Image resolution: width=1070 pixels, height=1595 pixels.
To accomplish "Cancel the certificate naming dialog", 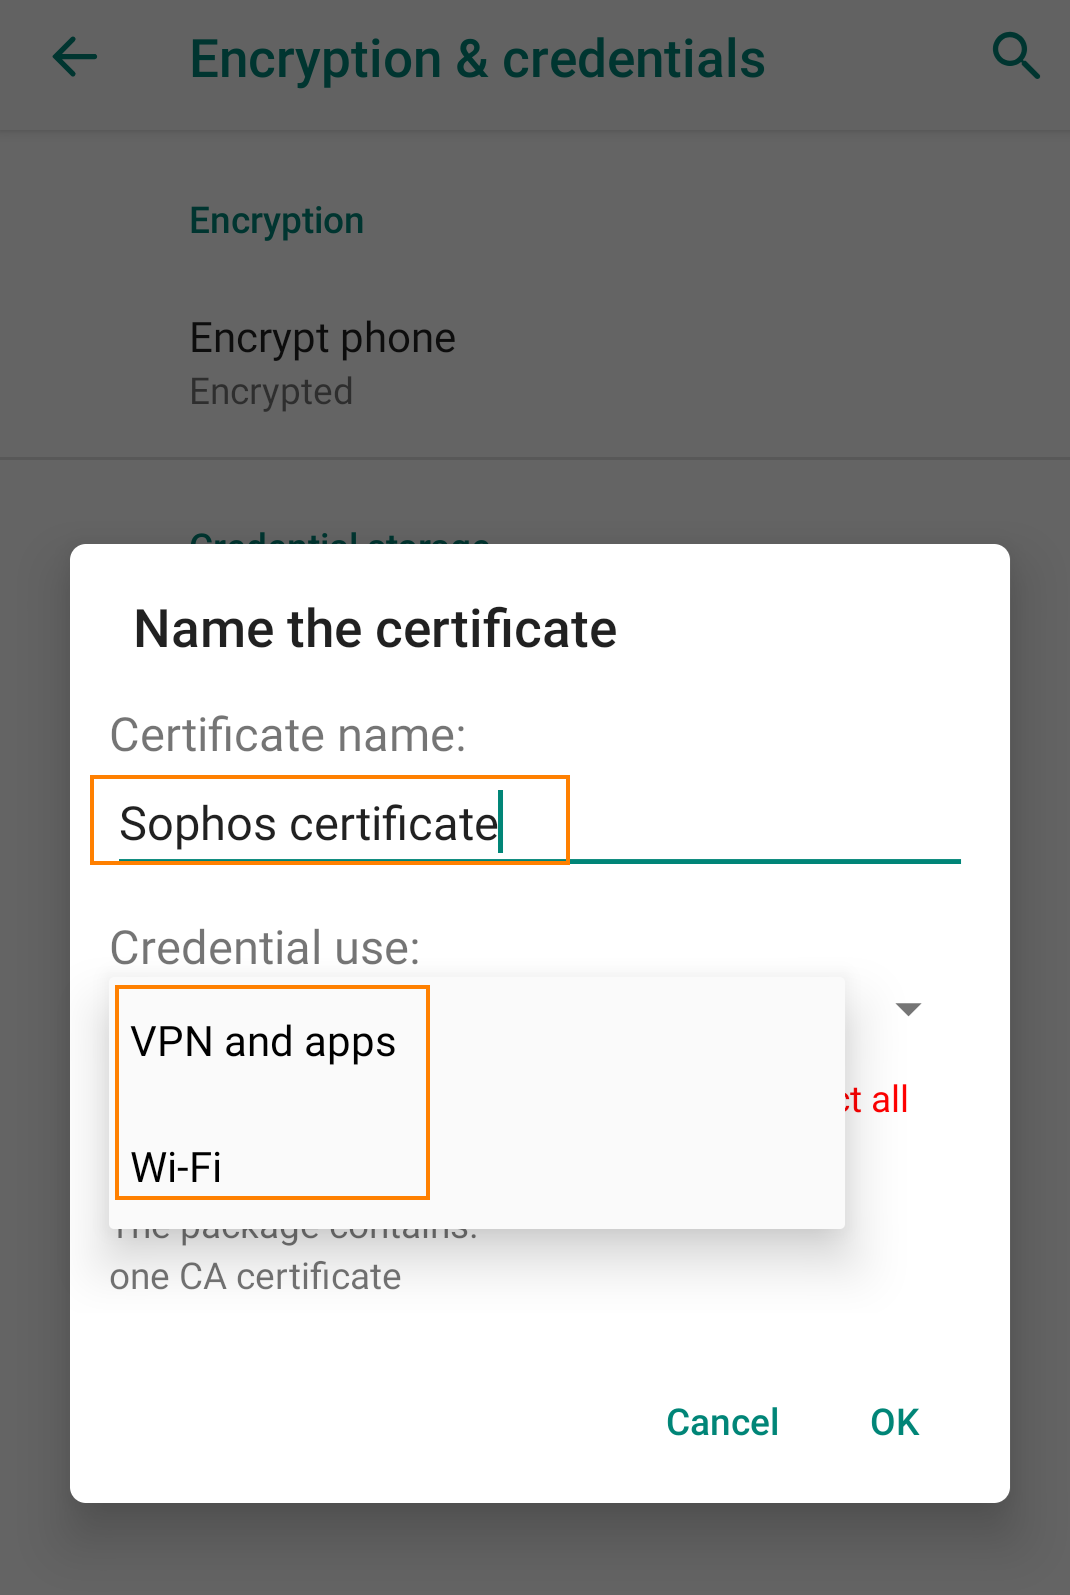I will [x=721, y=1422].
